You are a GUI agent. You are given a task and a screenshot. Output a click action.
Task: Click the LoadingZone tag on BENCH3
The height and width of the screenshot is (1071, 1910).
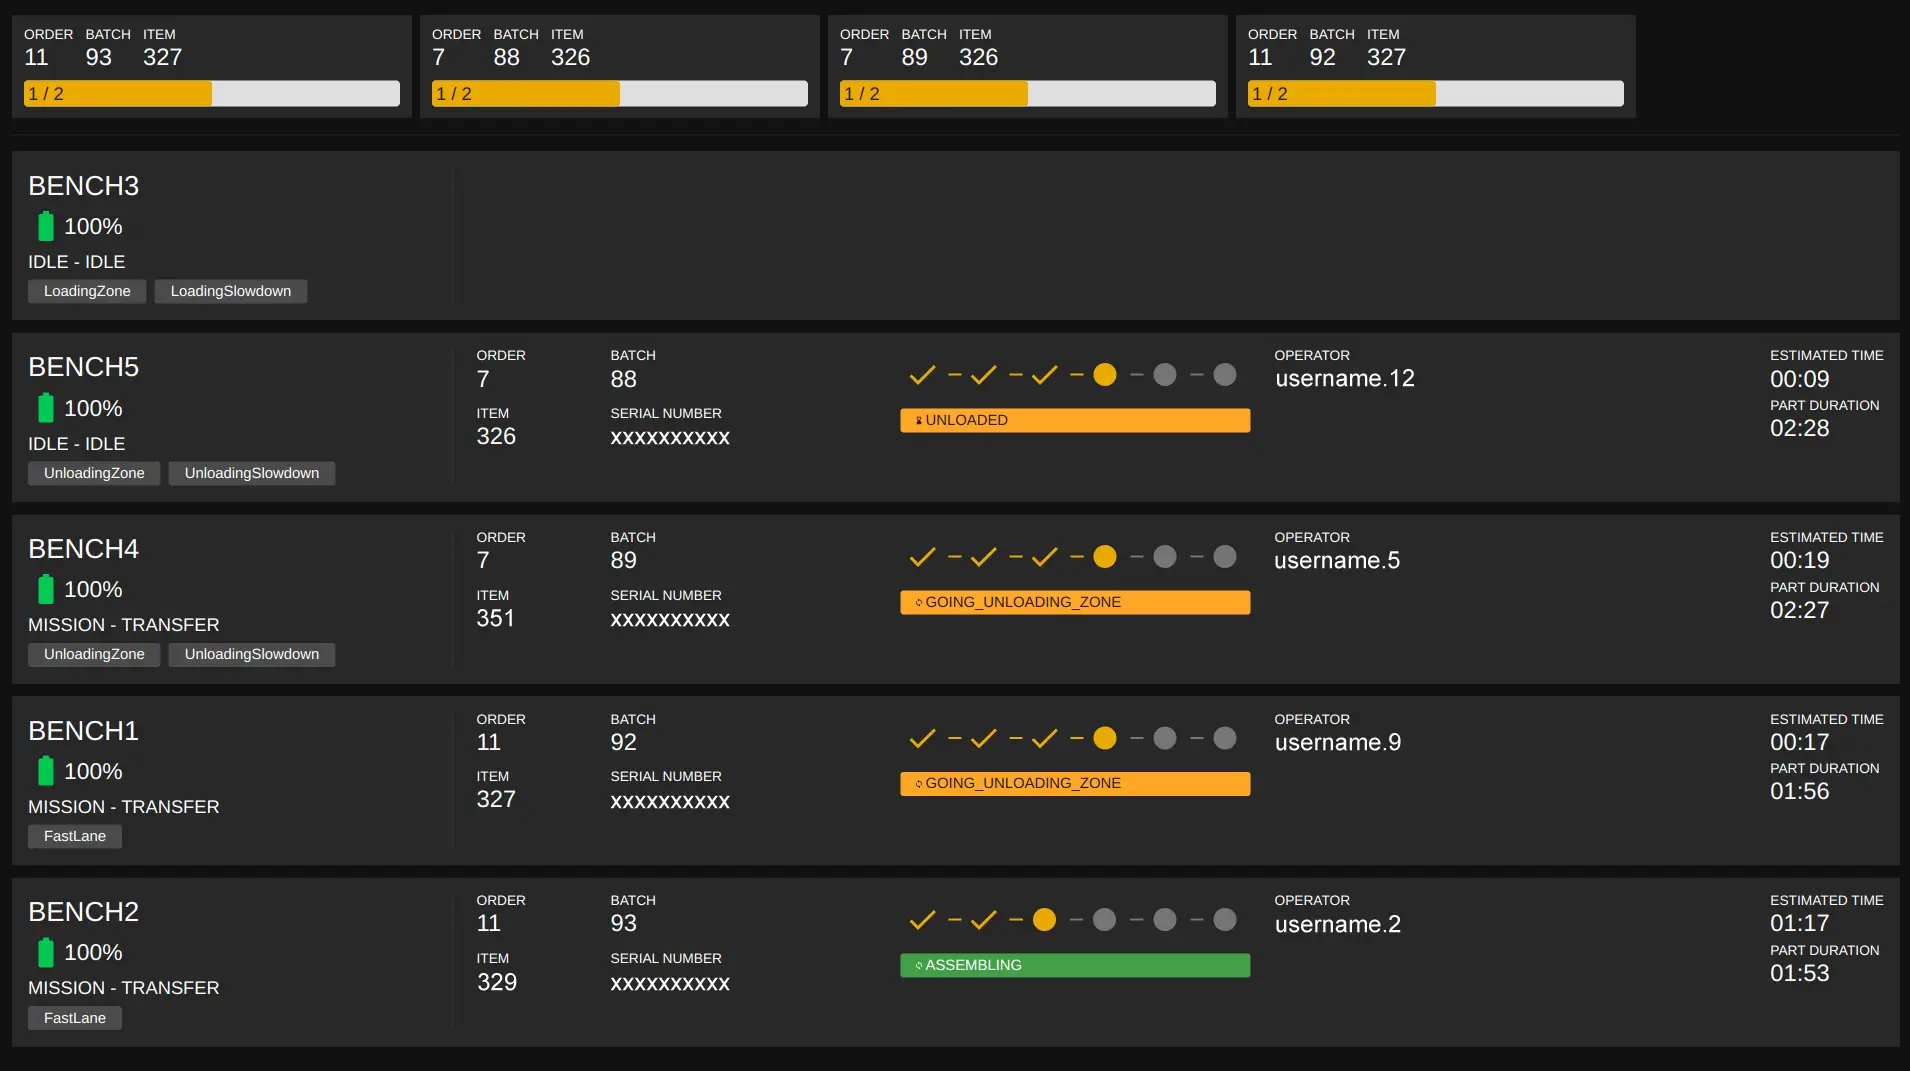pyautogui.click(x=87, y=291)
